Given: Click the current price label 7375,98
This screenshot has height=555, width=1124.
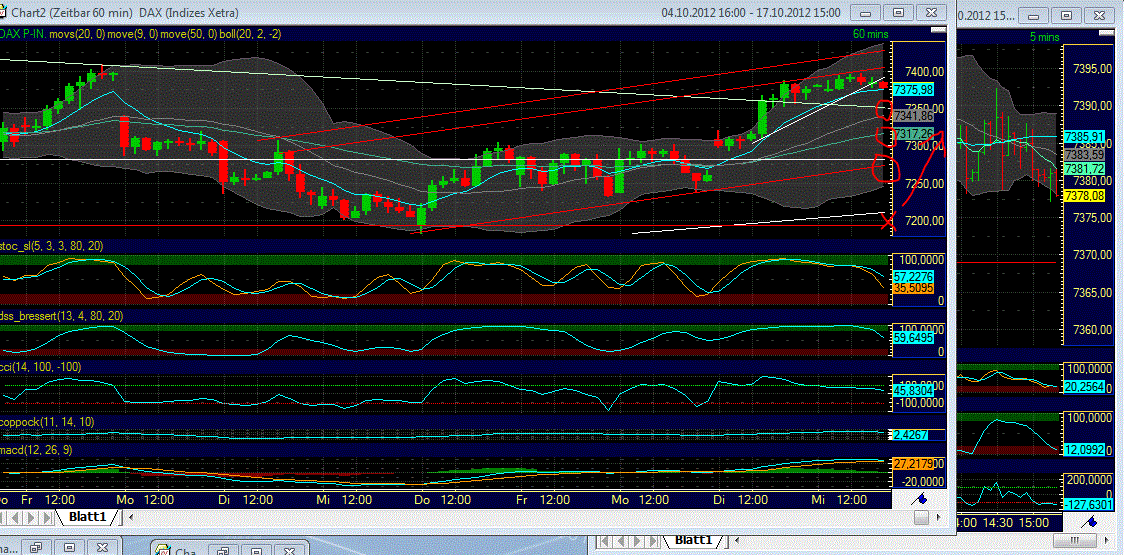Looking at the screenshot, I should (914, 90).
